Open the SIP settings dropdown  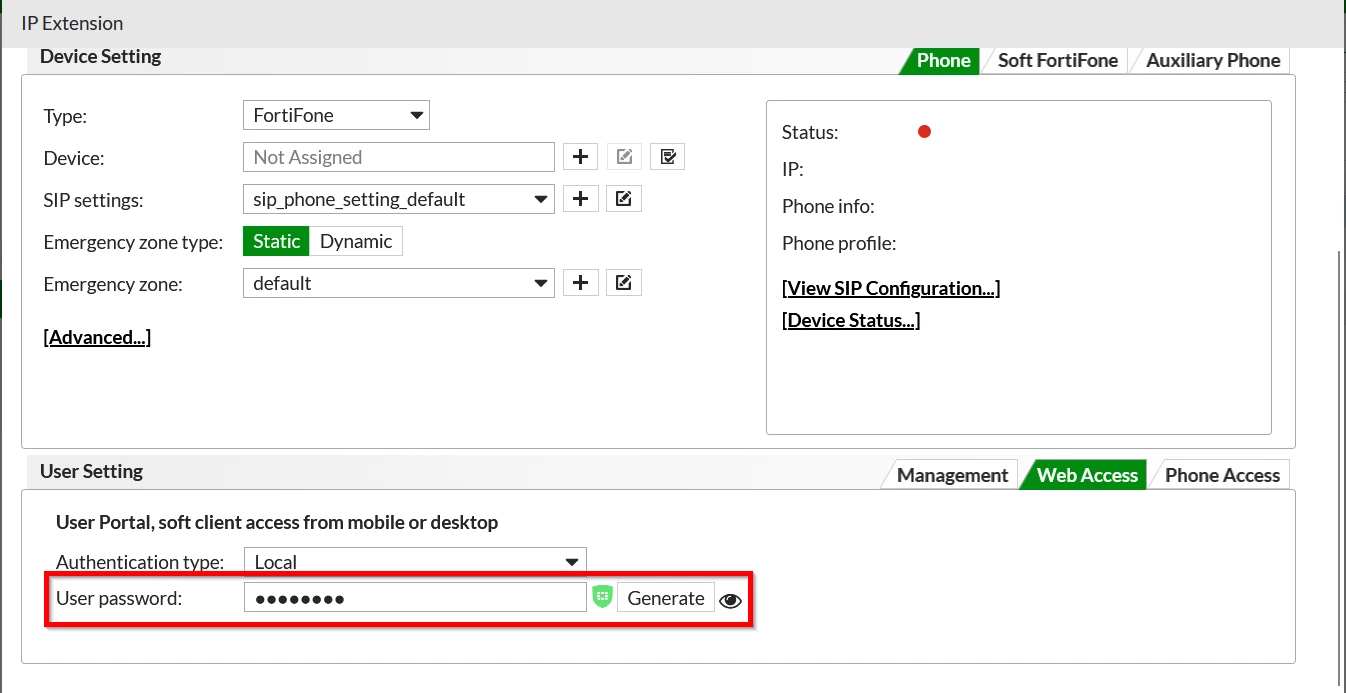398,199
